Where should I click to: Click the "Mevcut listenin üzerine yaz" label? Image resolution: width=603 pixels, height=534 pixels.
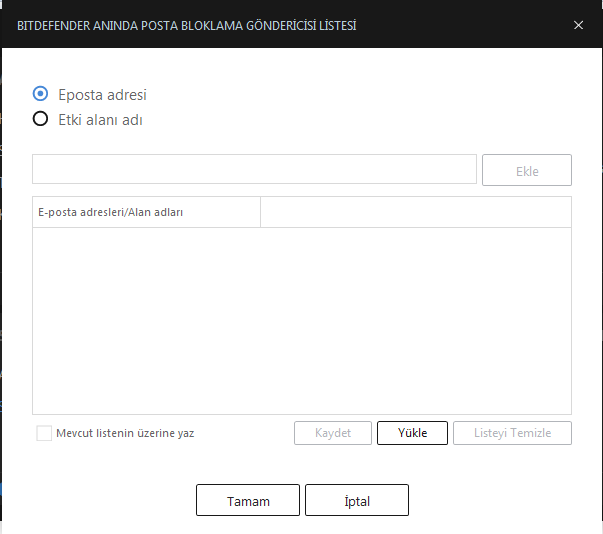[126, 433]
